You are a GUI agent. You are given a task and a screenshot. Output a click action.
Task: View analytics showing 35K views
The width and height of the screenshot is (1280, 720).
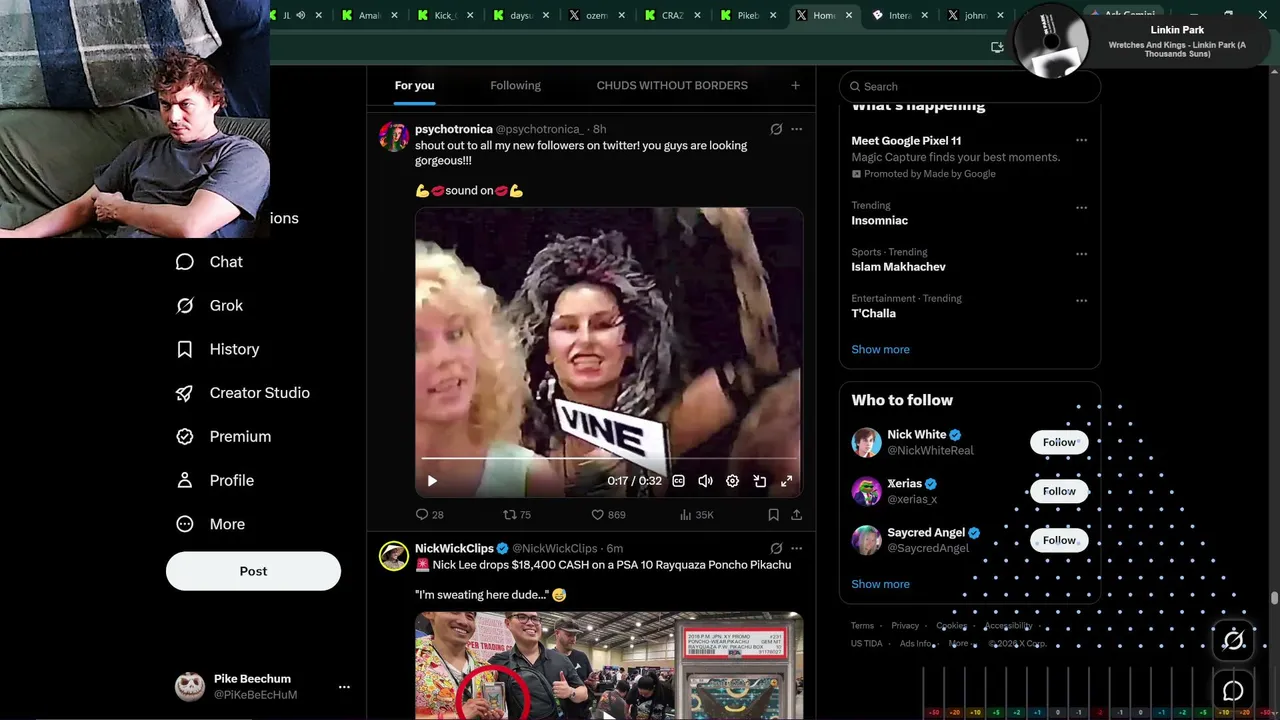pos(696,515)
